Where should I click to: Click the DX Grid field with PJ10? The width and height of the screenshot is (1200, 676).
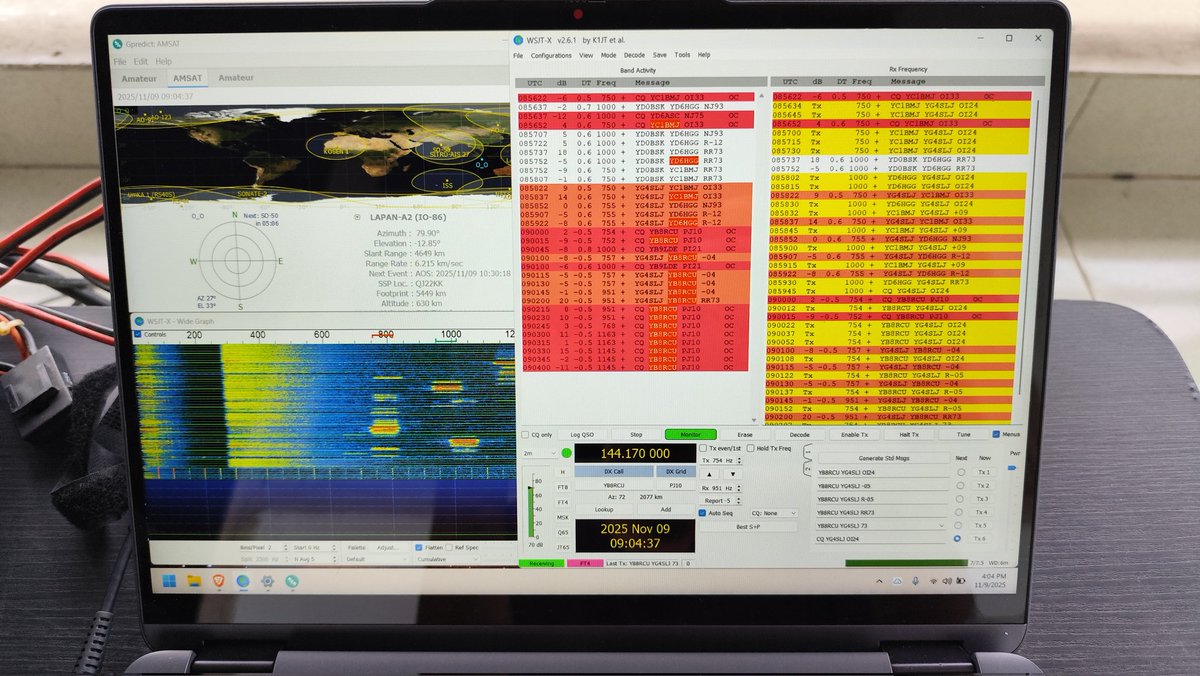pyautogui.click(x=675, y=485)
